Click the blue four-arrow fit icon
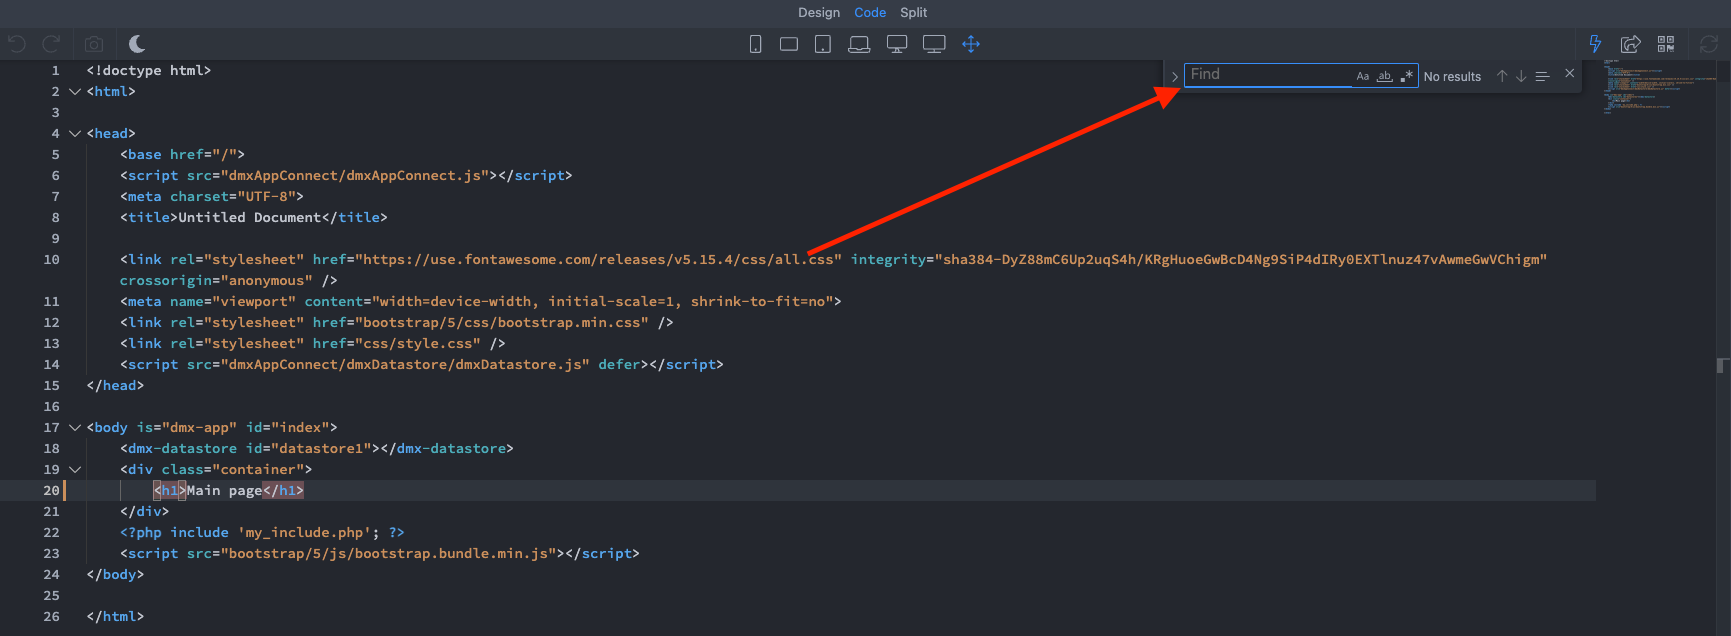Image resolution: width=1731 pixels, height=636 pixels. tap(971, 44)
